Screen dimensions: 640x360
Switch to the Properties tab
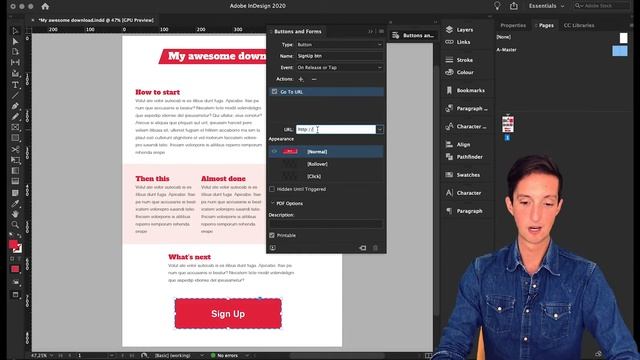513,25
